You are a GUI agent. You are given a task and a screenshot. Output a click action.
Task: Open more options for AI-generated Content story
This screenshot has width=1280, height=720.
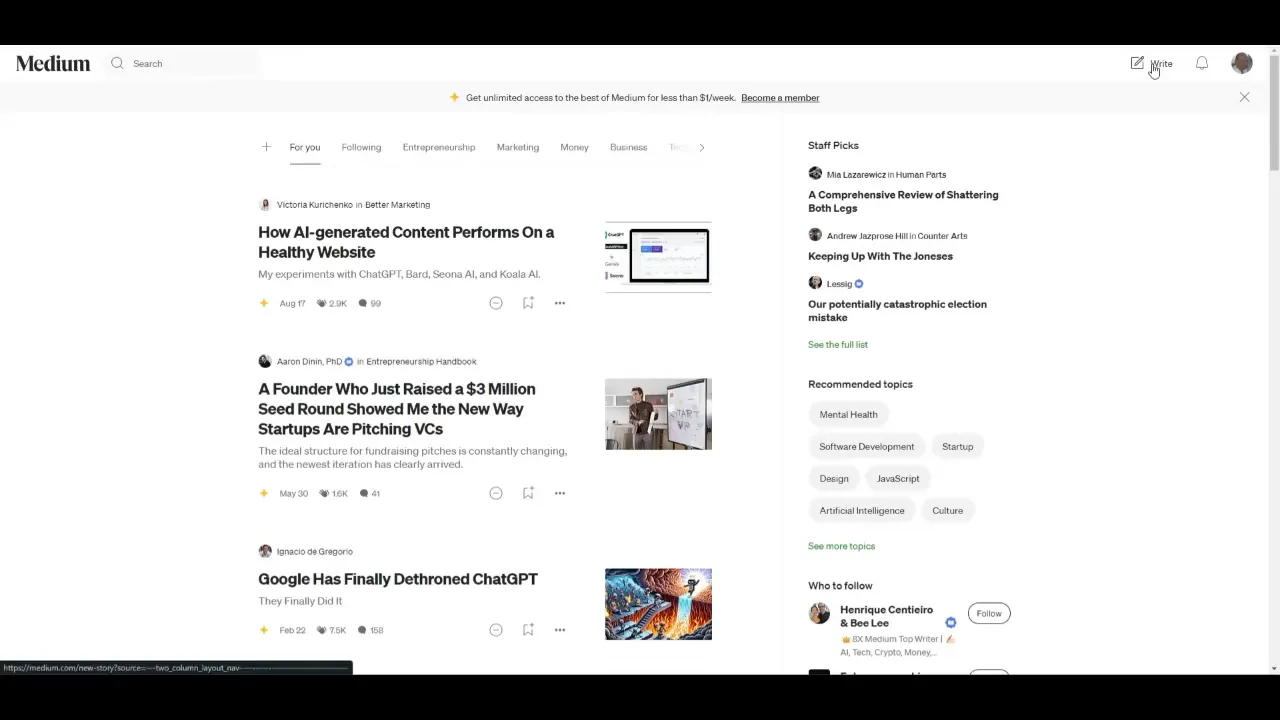(560, 303)
